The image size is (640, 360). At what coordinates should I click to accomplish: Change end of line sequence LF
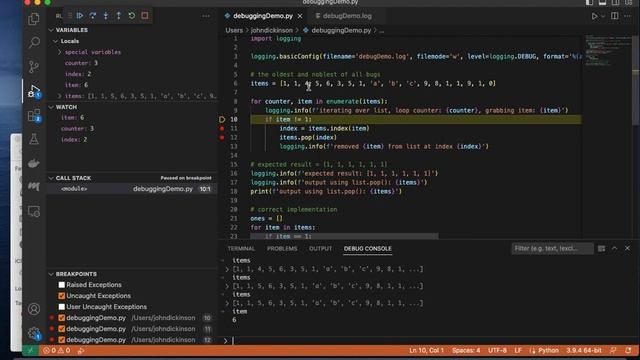[518, 350]
